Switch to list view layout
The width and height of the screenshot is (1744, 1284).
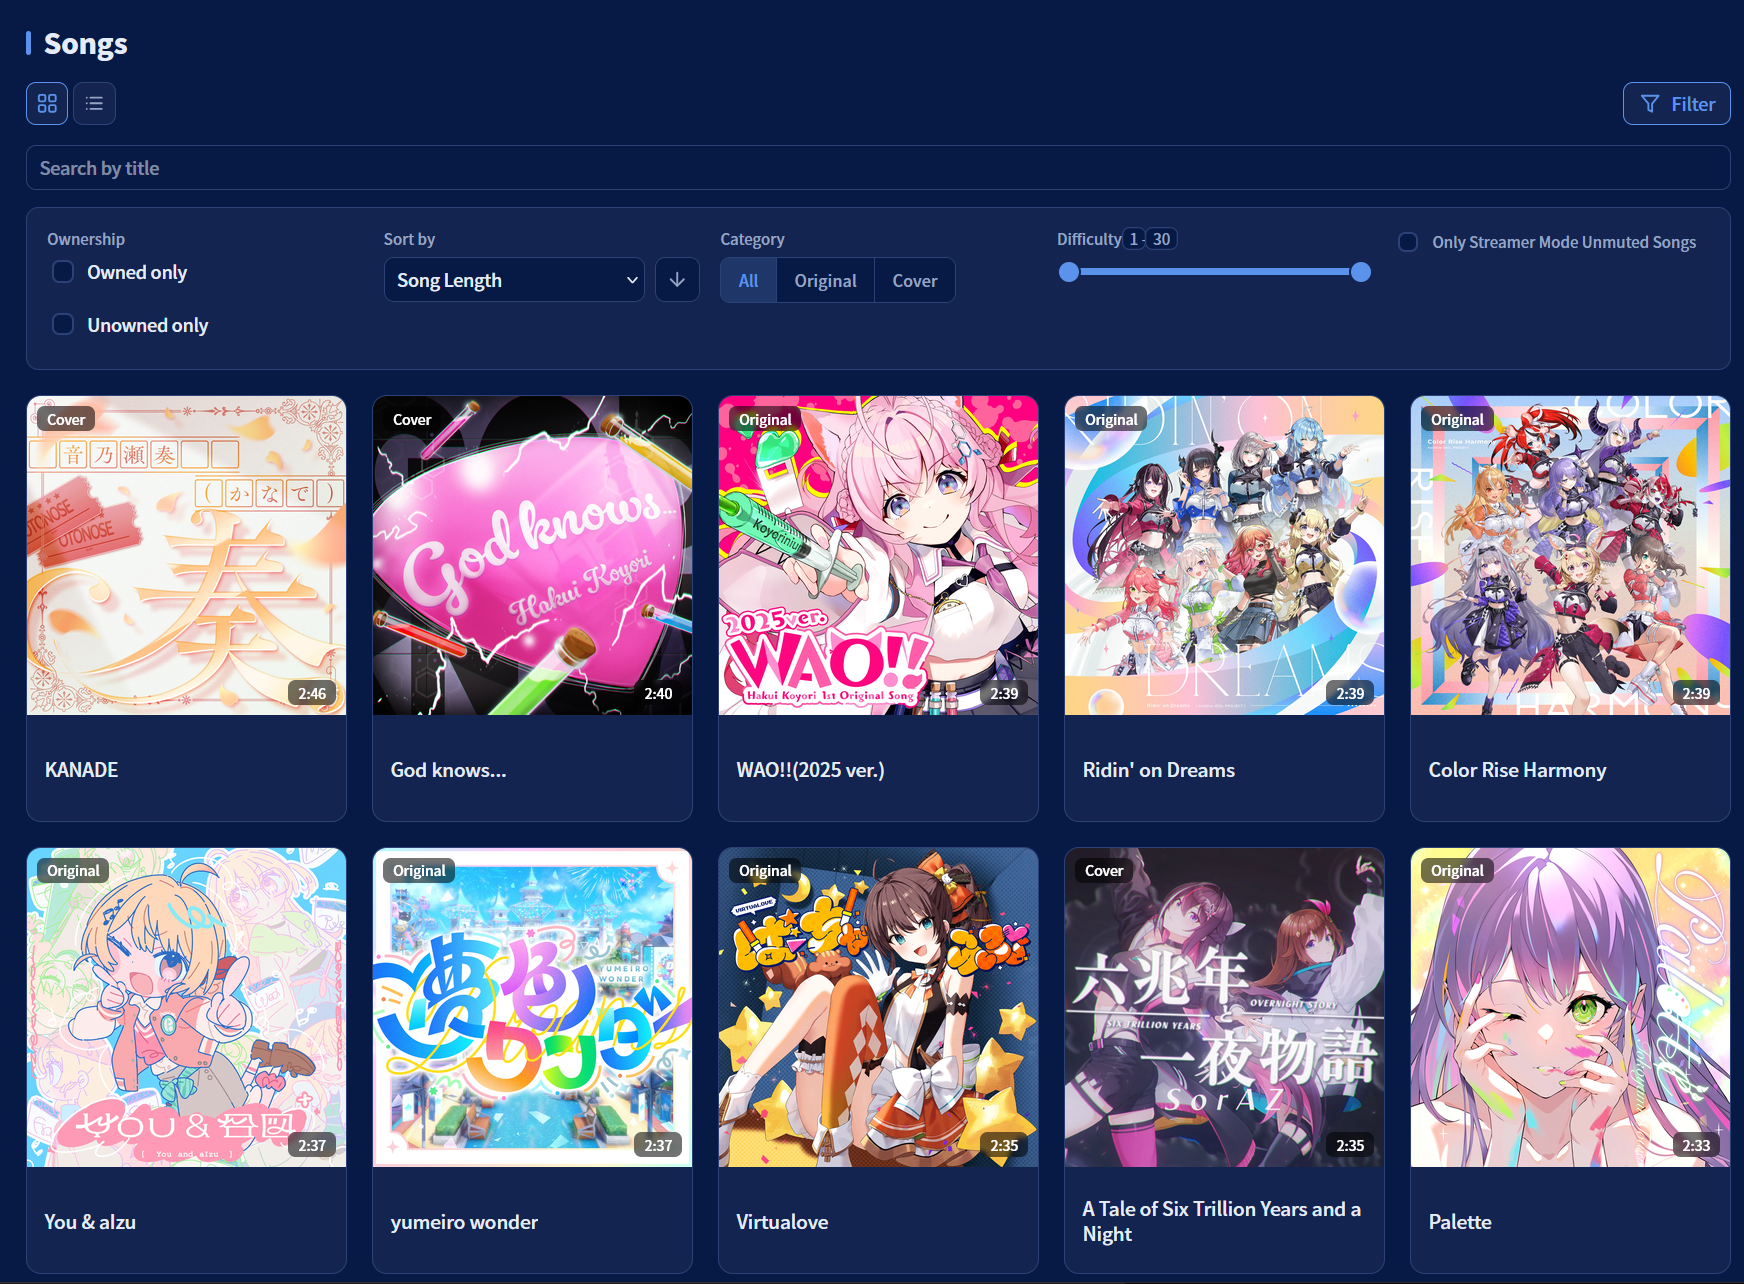pos(94,103)
